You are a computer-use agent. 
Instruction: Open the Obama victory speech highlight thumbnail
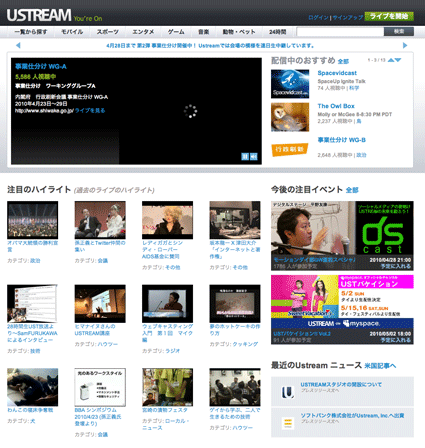tap(32, 220)
